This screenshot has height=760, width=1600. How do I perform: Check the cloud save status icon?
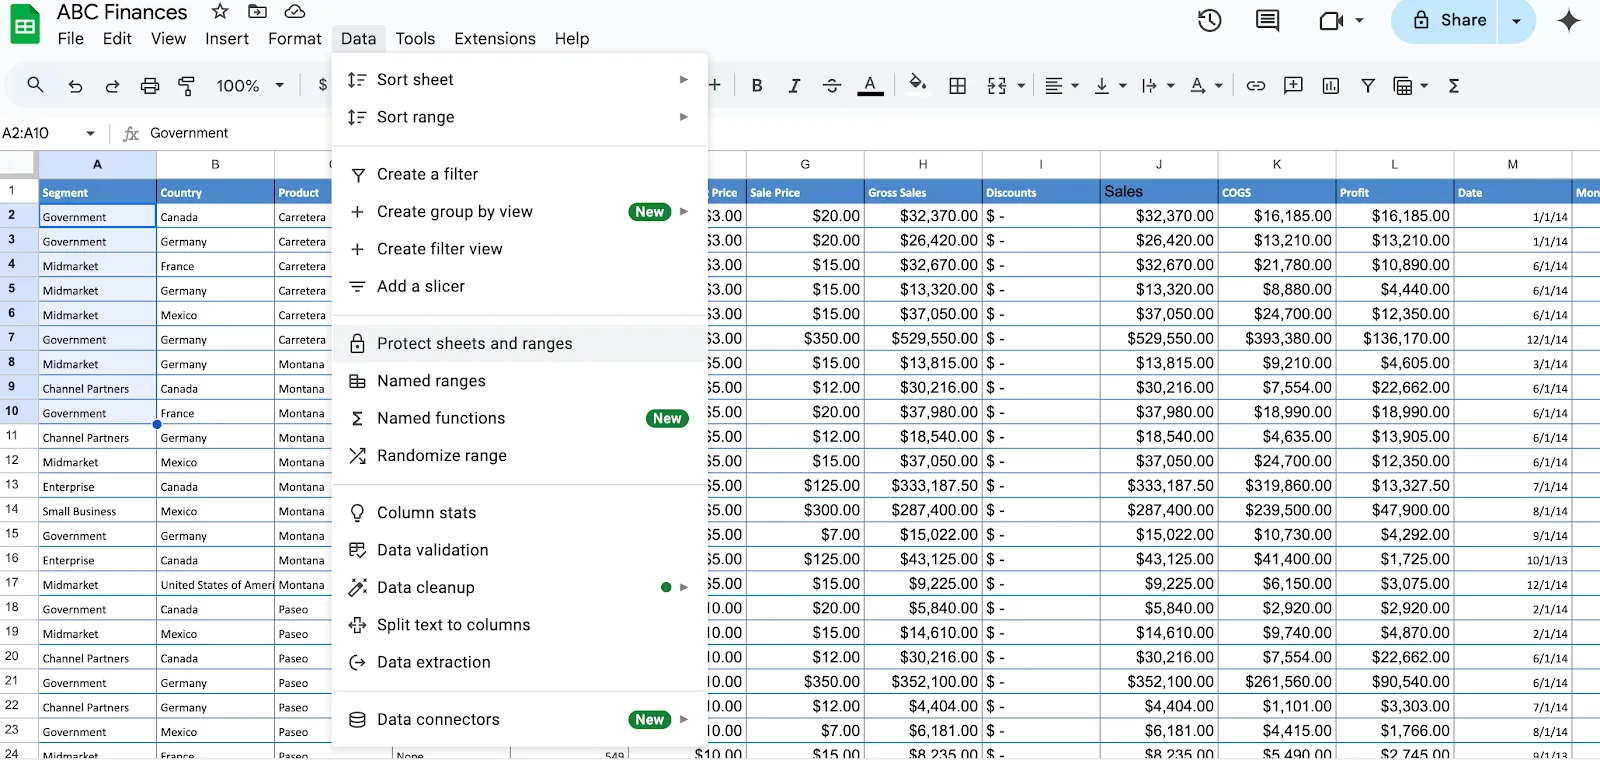coord(295,11)
